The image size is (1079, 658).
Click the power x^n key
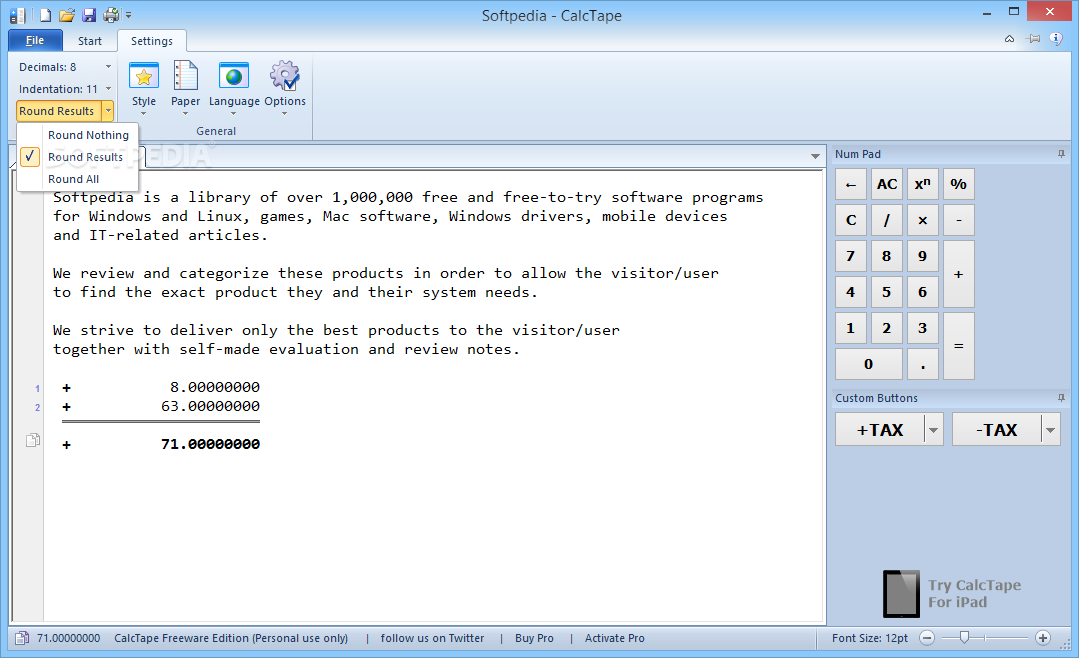pos(923,184)
